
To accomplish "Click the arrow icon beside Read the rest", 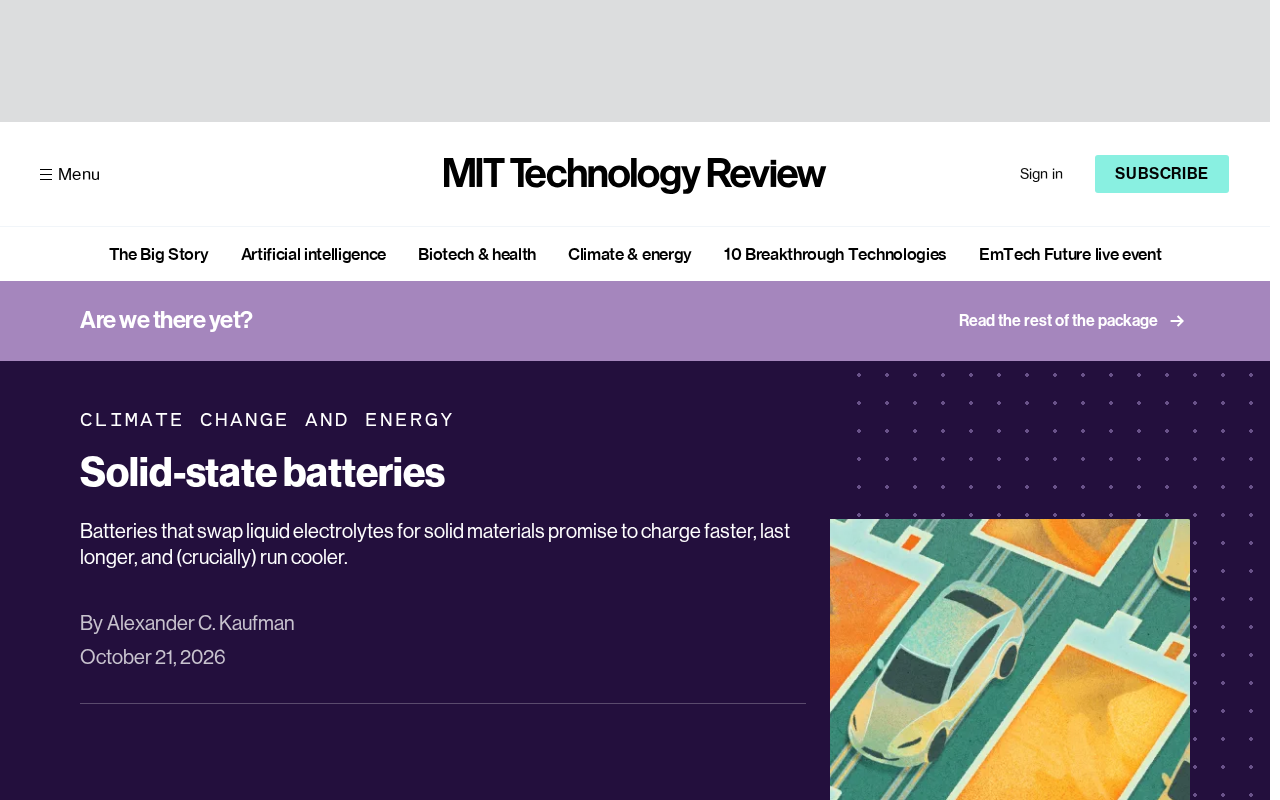I will point(1177,321).
